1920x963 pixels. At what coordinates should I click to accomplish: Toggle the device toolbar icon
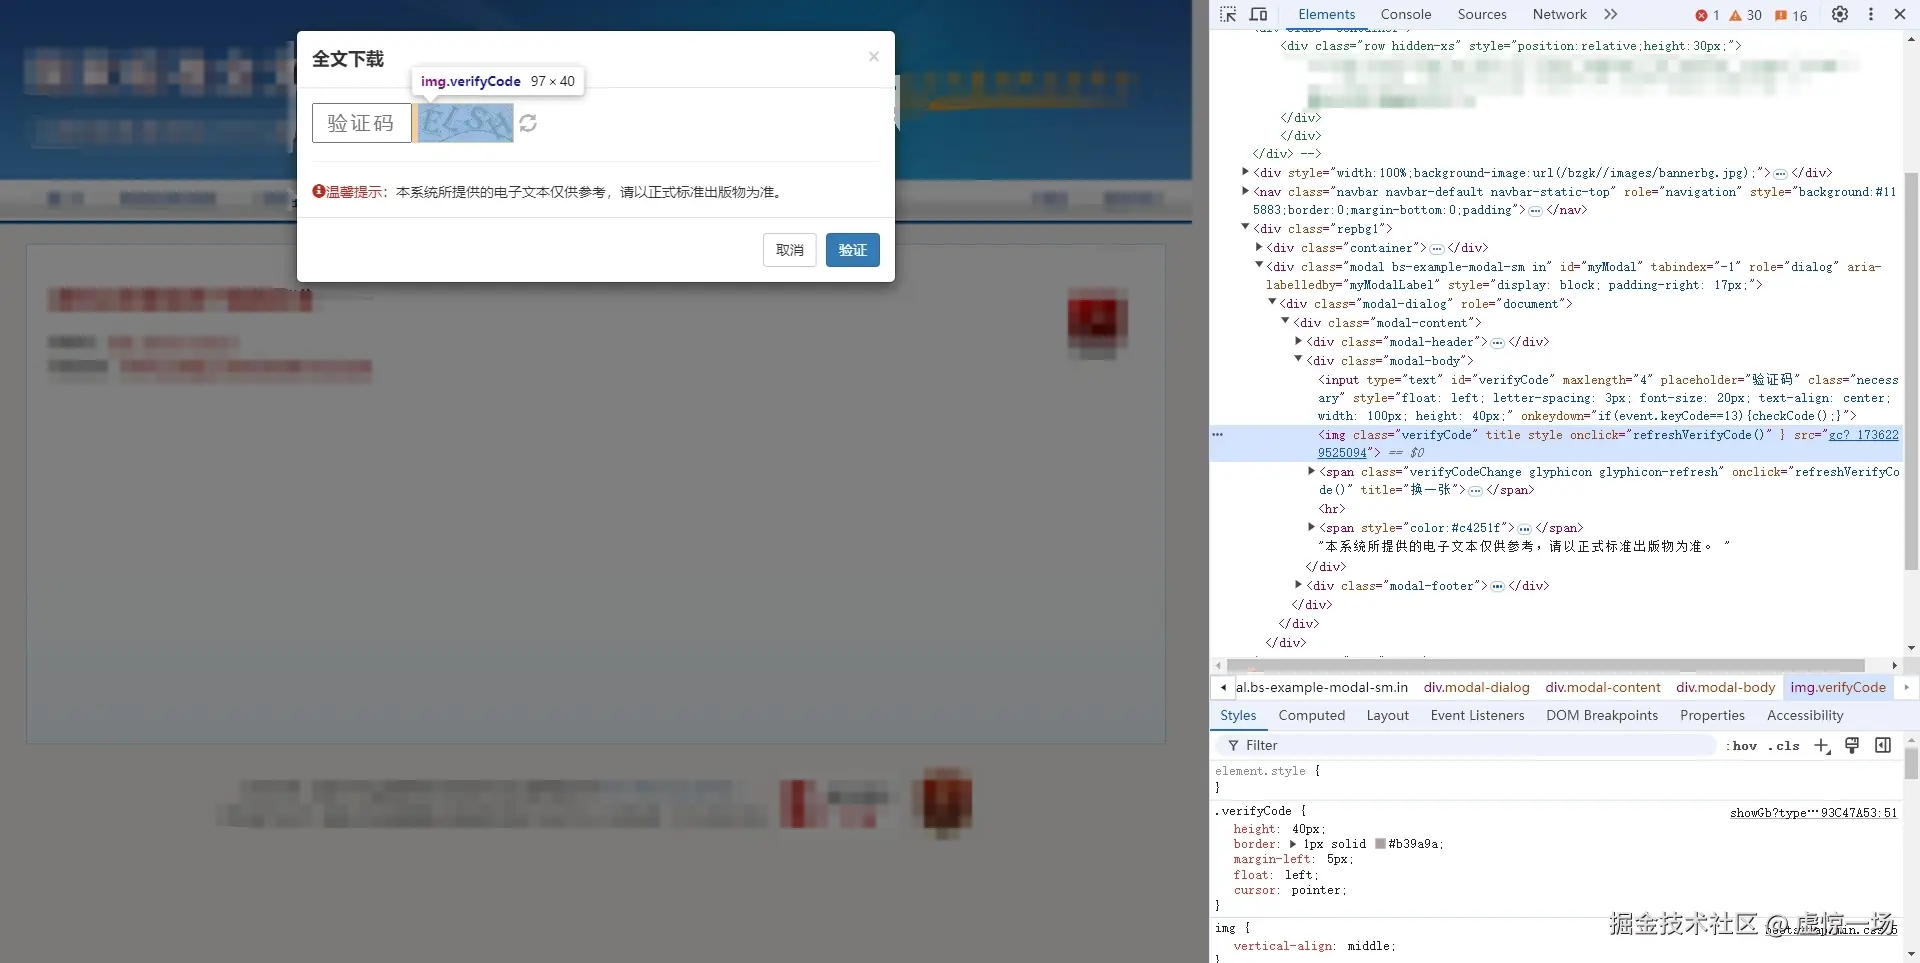coord(1259,14)
